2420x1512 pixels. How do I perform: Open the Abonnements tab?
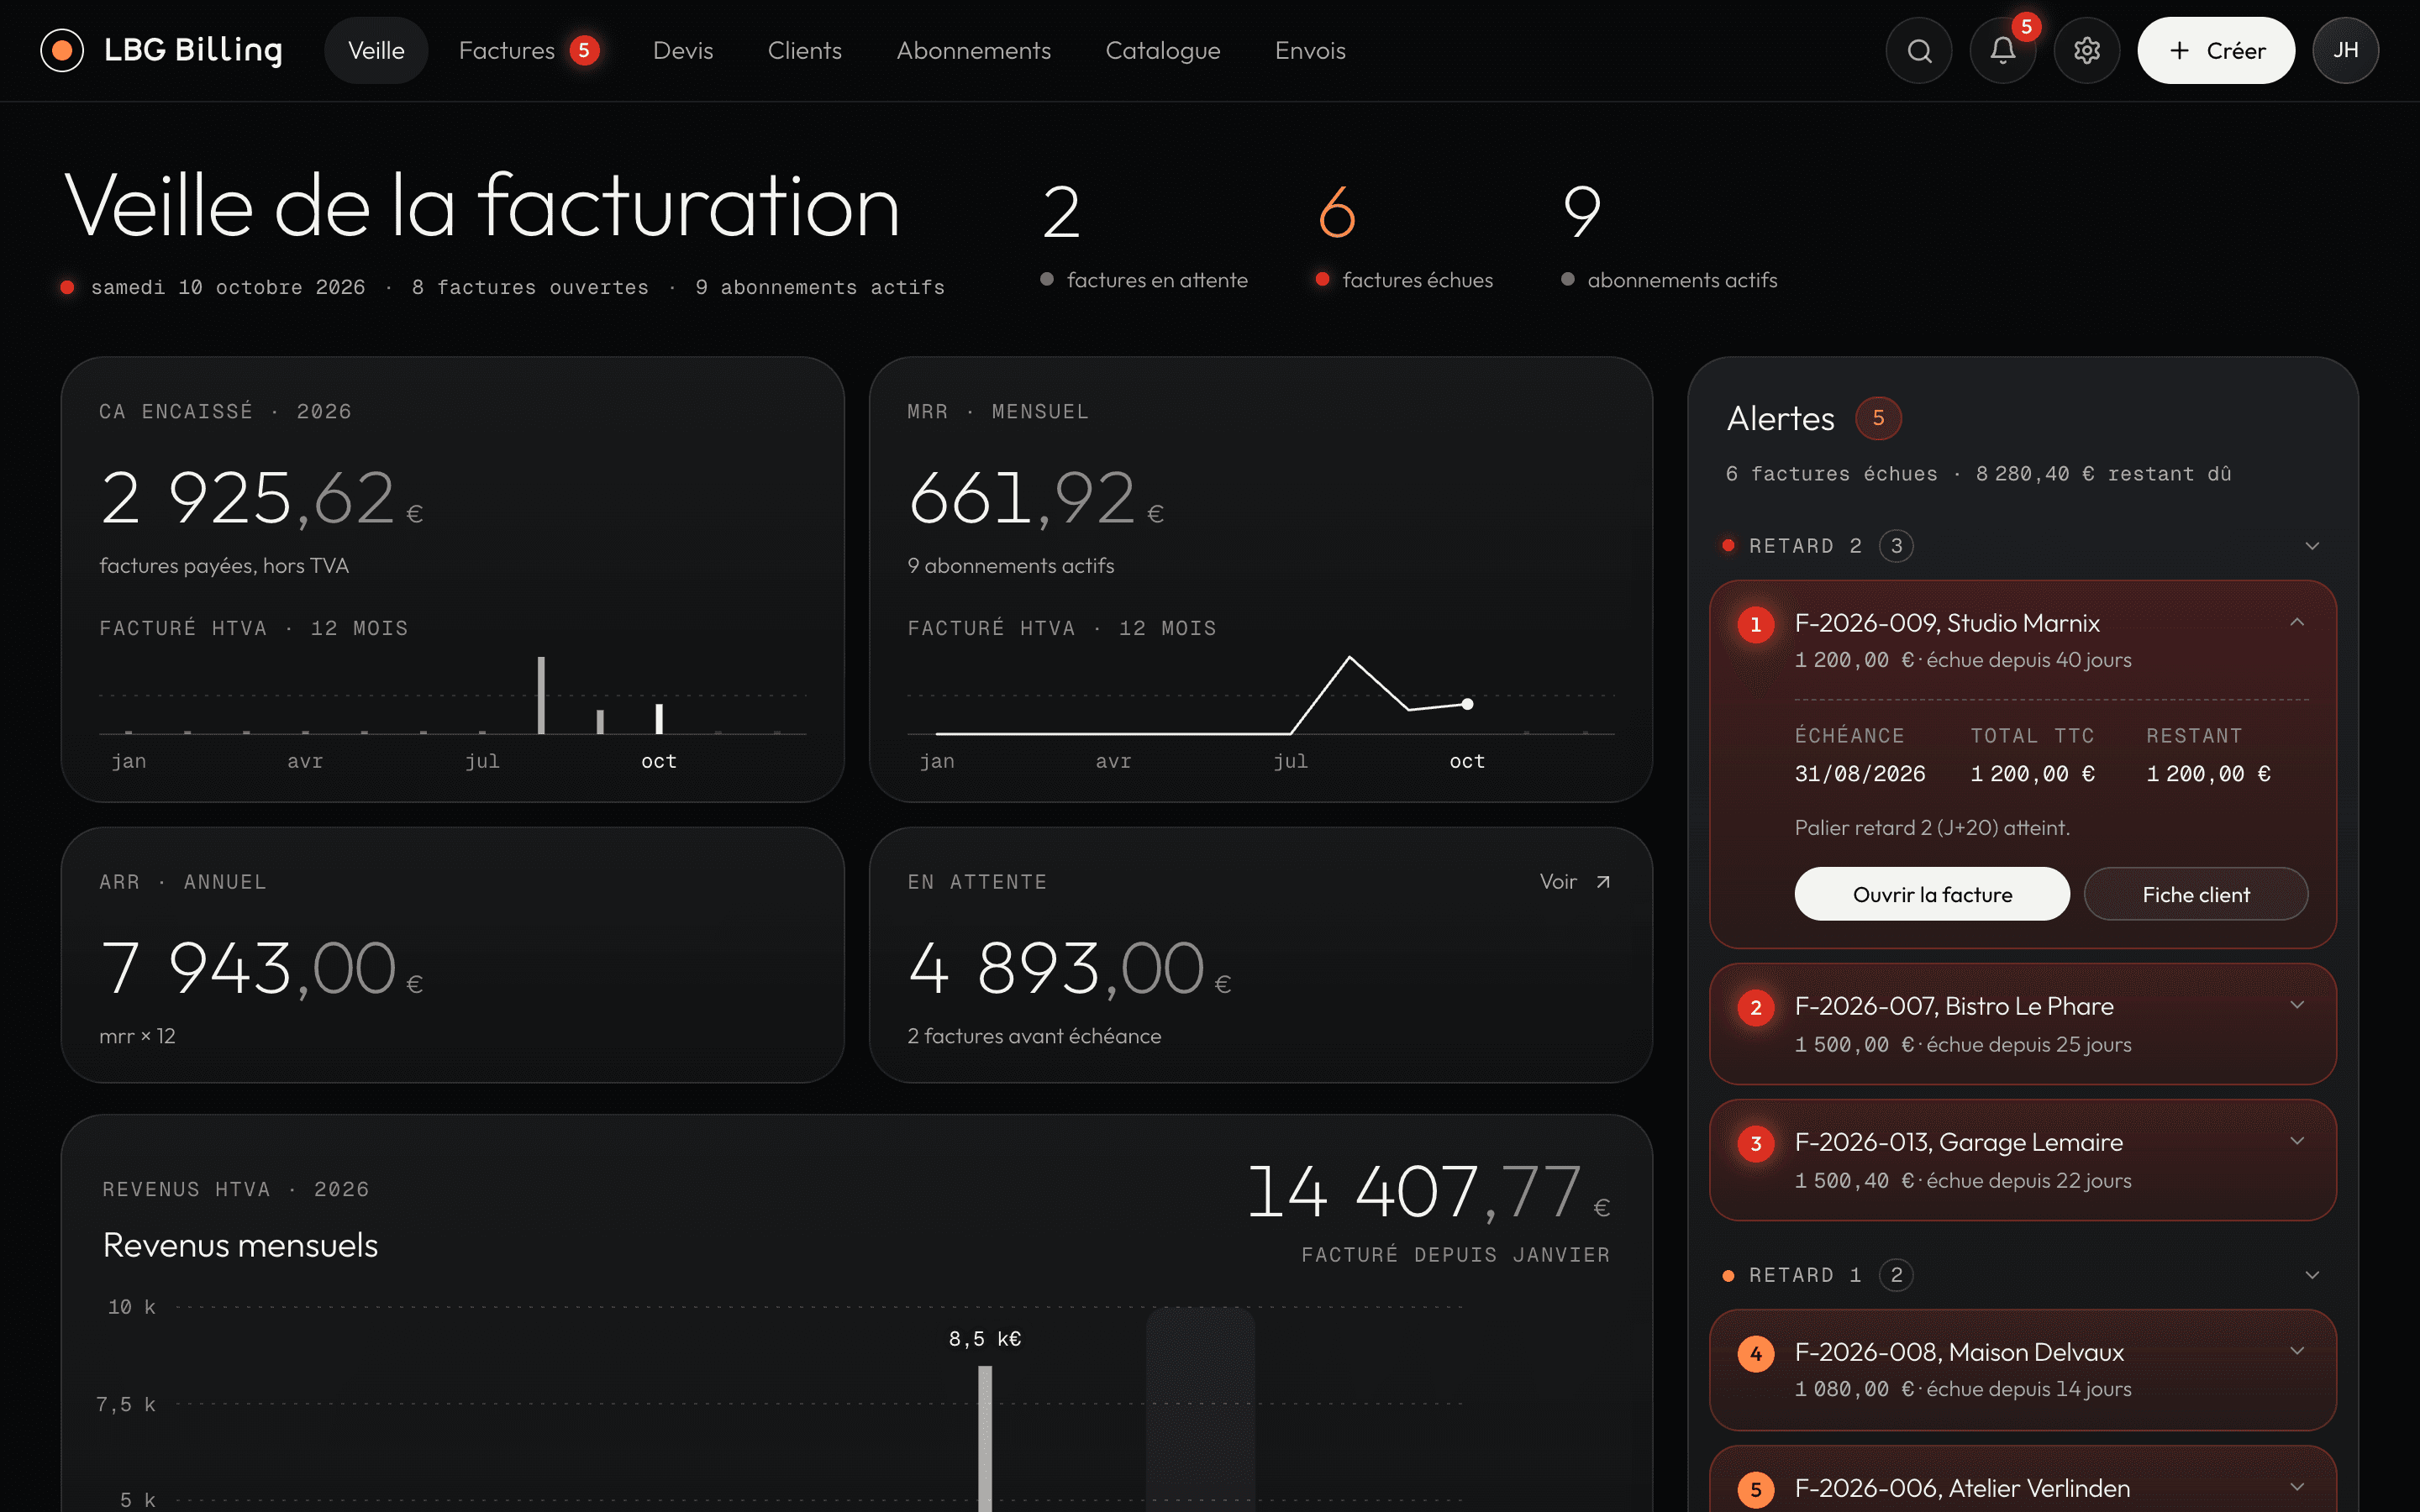(x=974, y=50)
